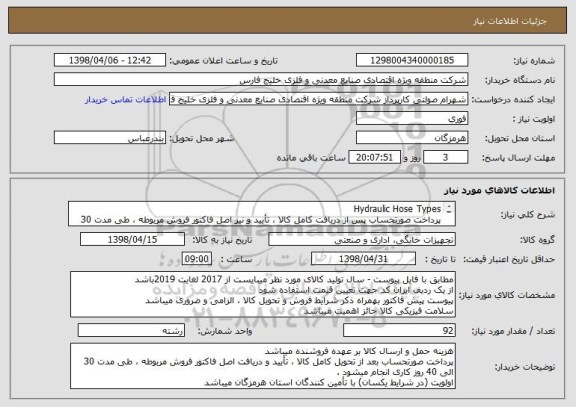Click the request creator name field
This screenshot has height=407, width=576.
[x=318, y=99]
